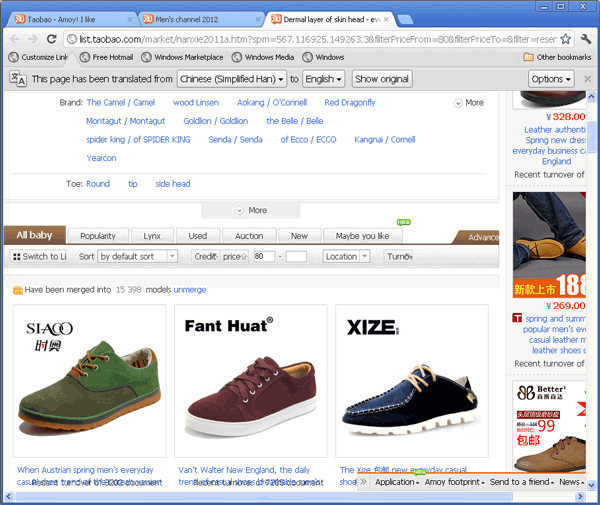Screen dimensions: 600x505
Task: Expand More brands list
Action: coord(469,103)
